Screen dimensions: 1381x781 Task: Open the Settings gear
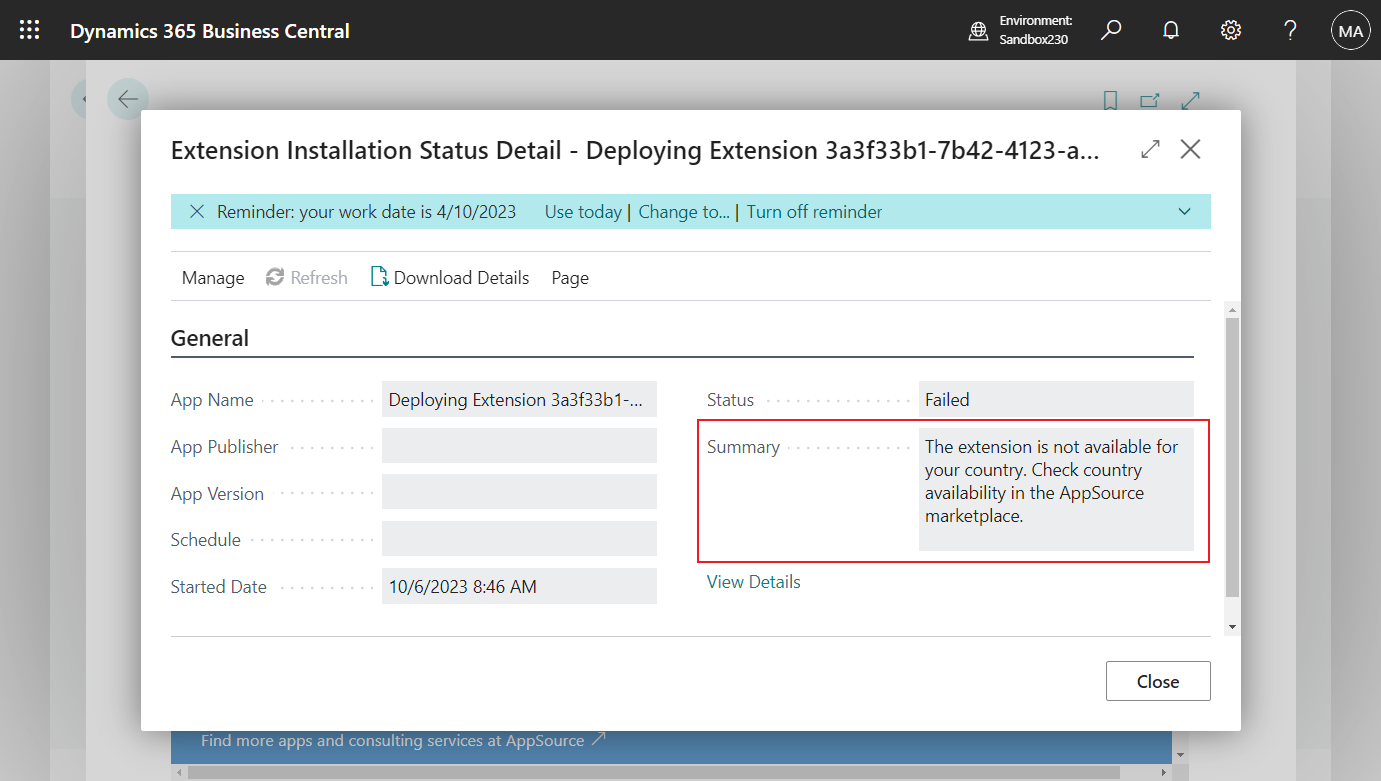tap(1230, 30)
